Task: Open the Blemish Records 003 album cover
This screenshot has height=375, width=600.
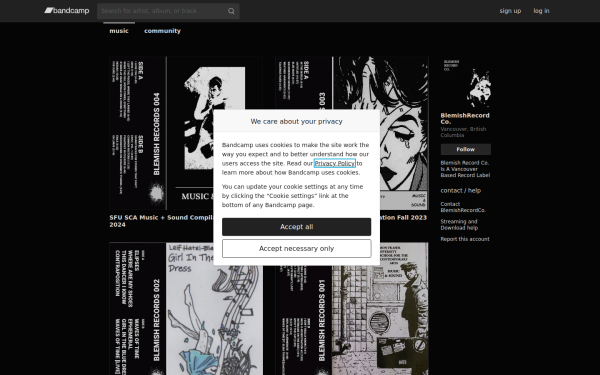Action: tap(352, 133)
